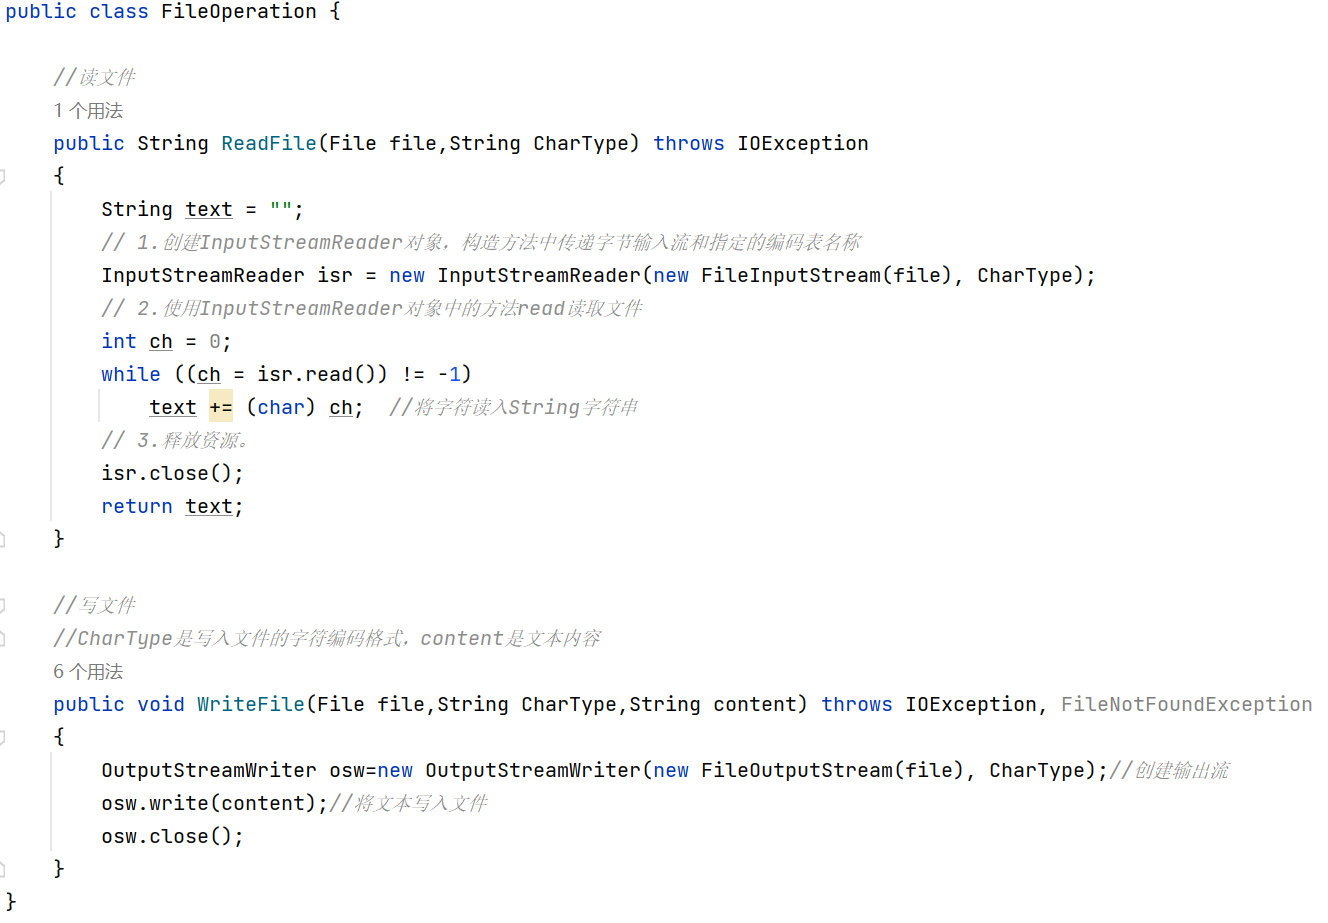Screen dimensions: 1328x923
Task: Open usages via the "1 个用法" hint above ReadFile
Action: point(88,110)
